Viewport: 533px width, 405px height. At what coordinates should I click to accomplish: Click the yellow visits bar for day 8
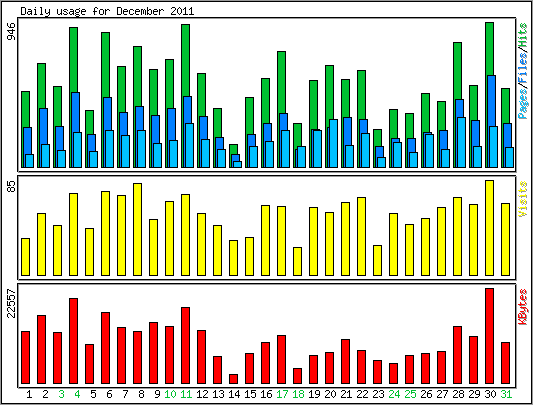[138, 230]
